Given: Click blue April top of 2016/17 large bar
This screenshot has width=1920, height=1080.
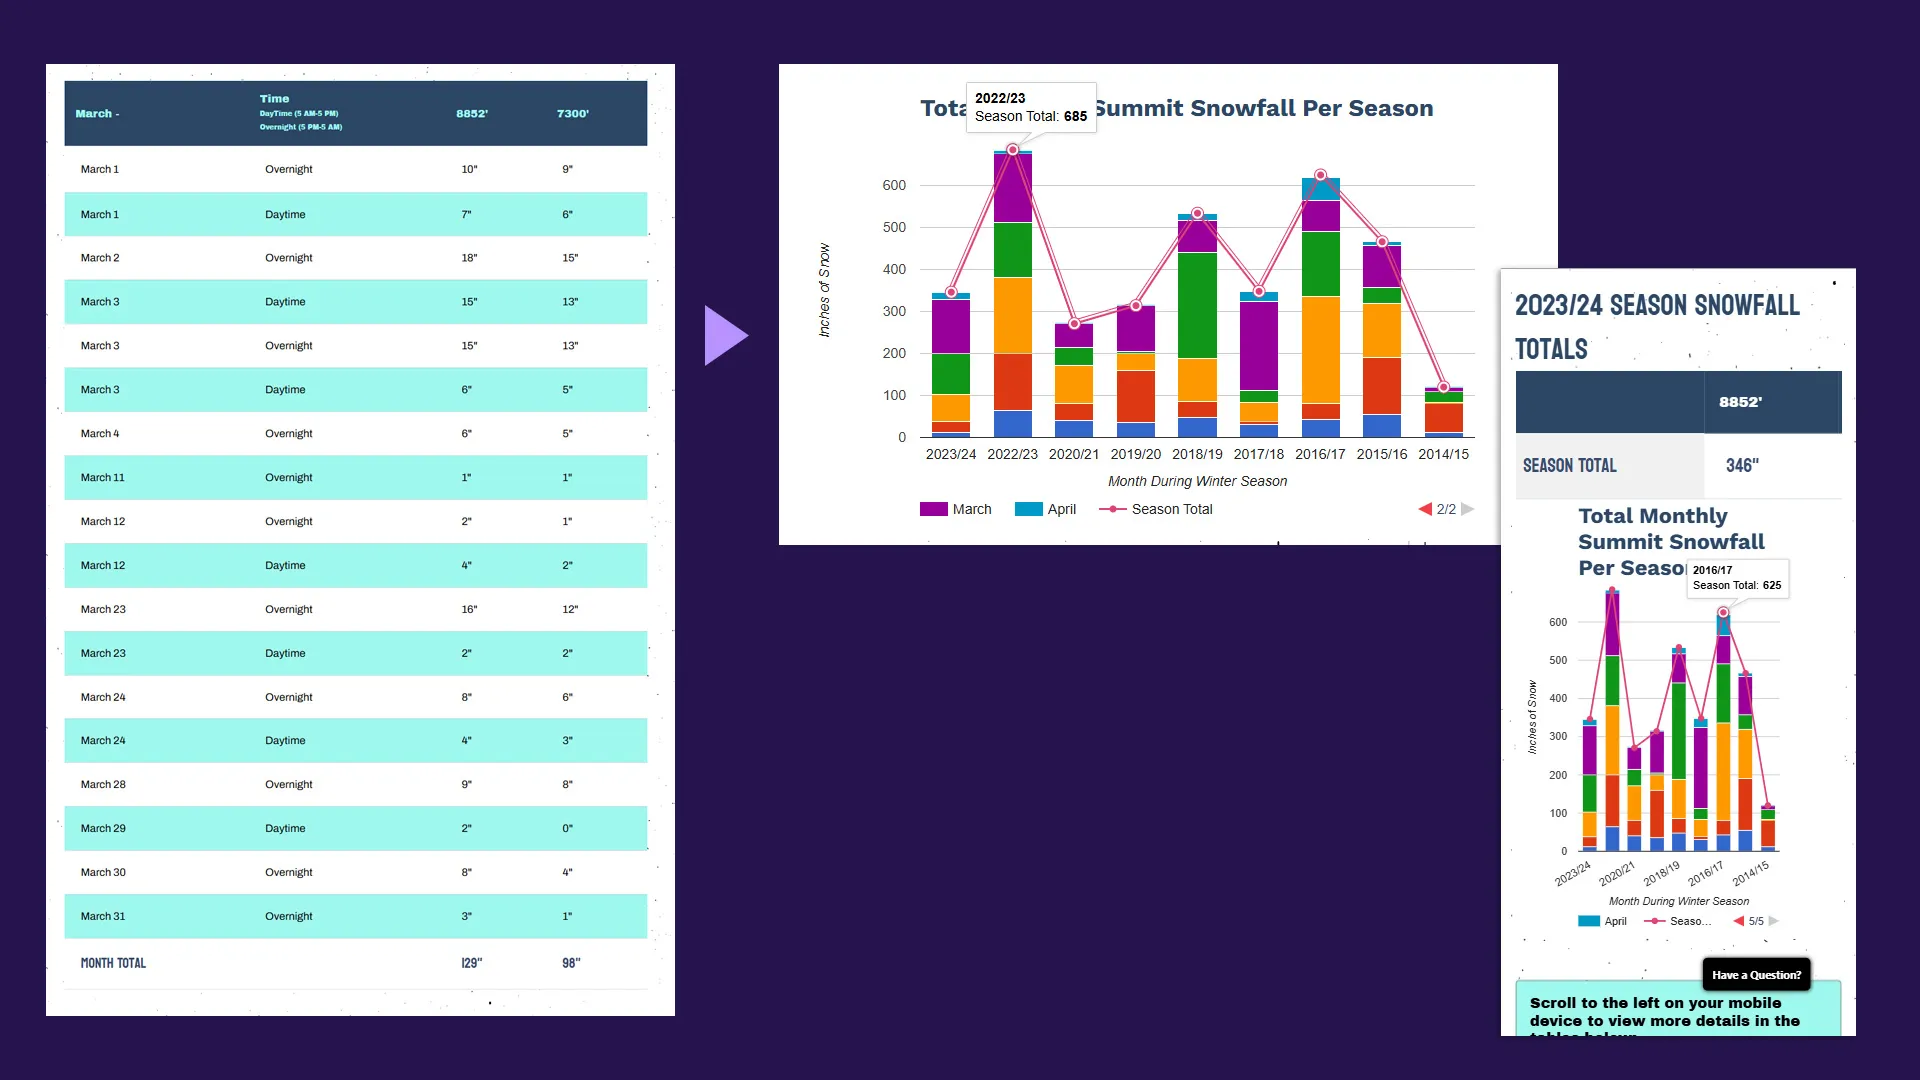Looking at the screenshot, I should coord(1321,189).
